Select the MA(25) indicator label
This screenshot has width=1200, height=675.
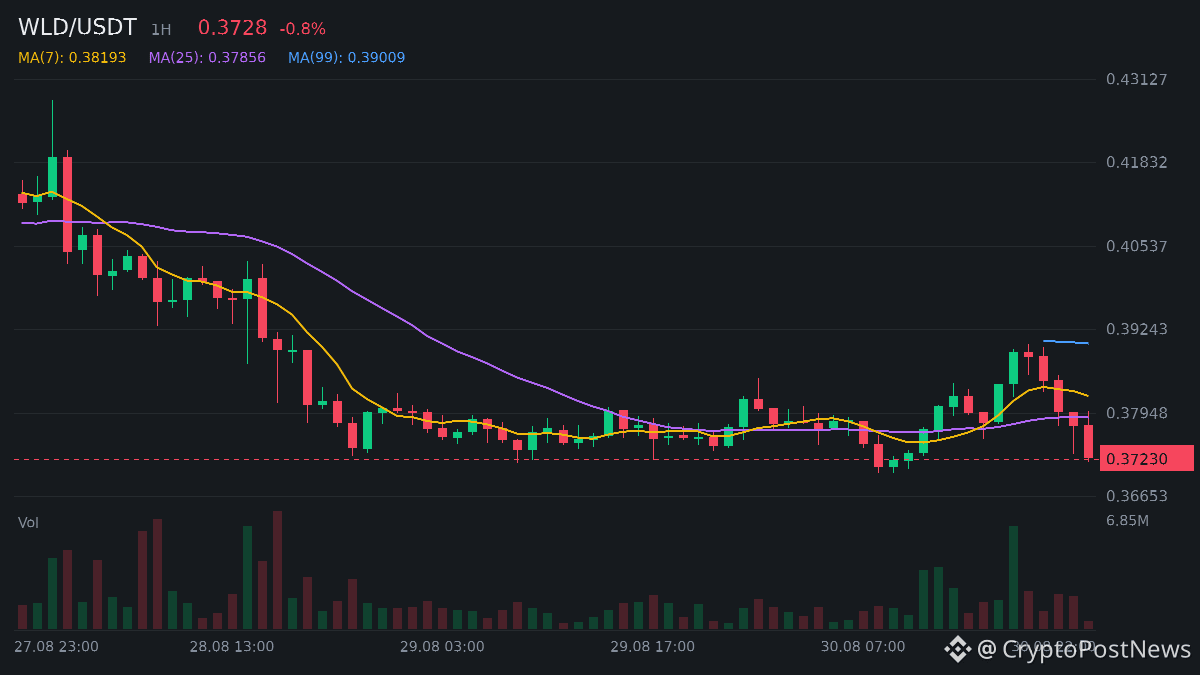coord(207,58)
